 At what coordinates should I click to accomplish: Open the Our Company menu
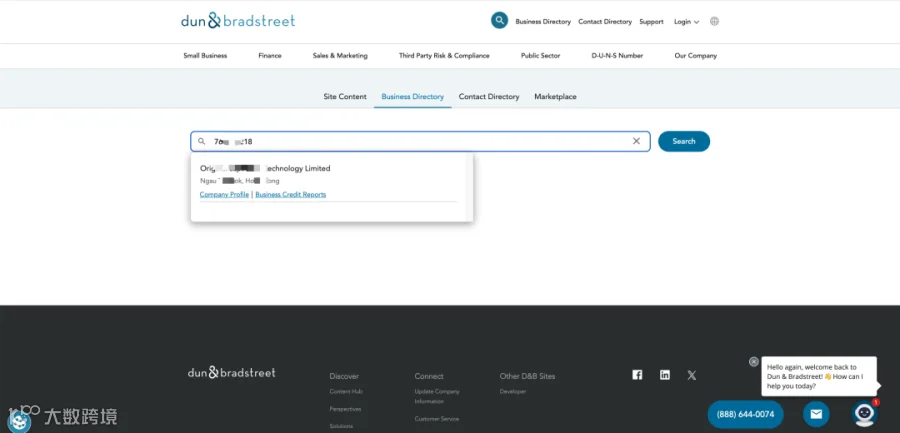pos(696,56)
